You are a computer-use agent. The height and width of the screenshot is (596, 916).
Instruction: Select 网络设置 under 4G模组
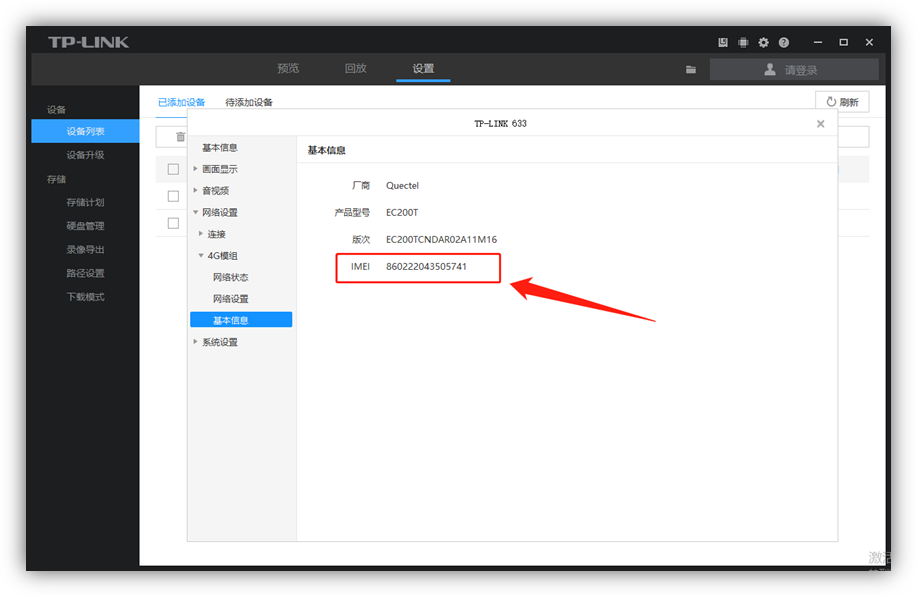tap(231, 299)
